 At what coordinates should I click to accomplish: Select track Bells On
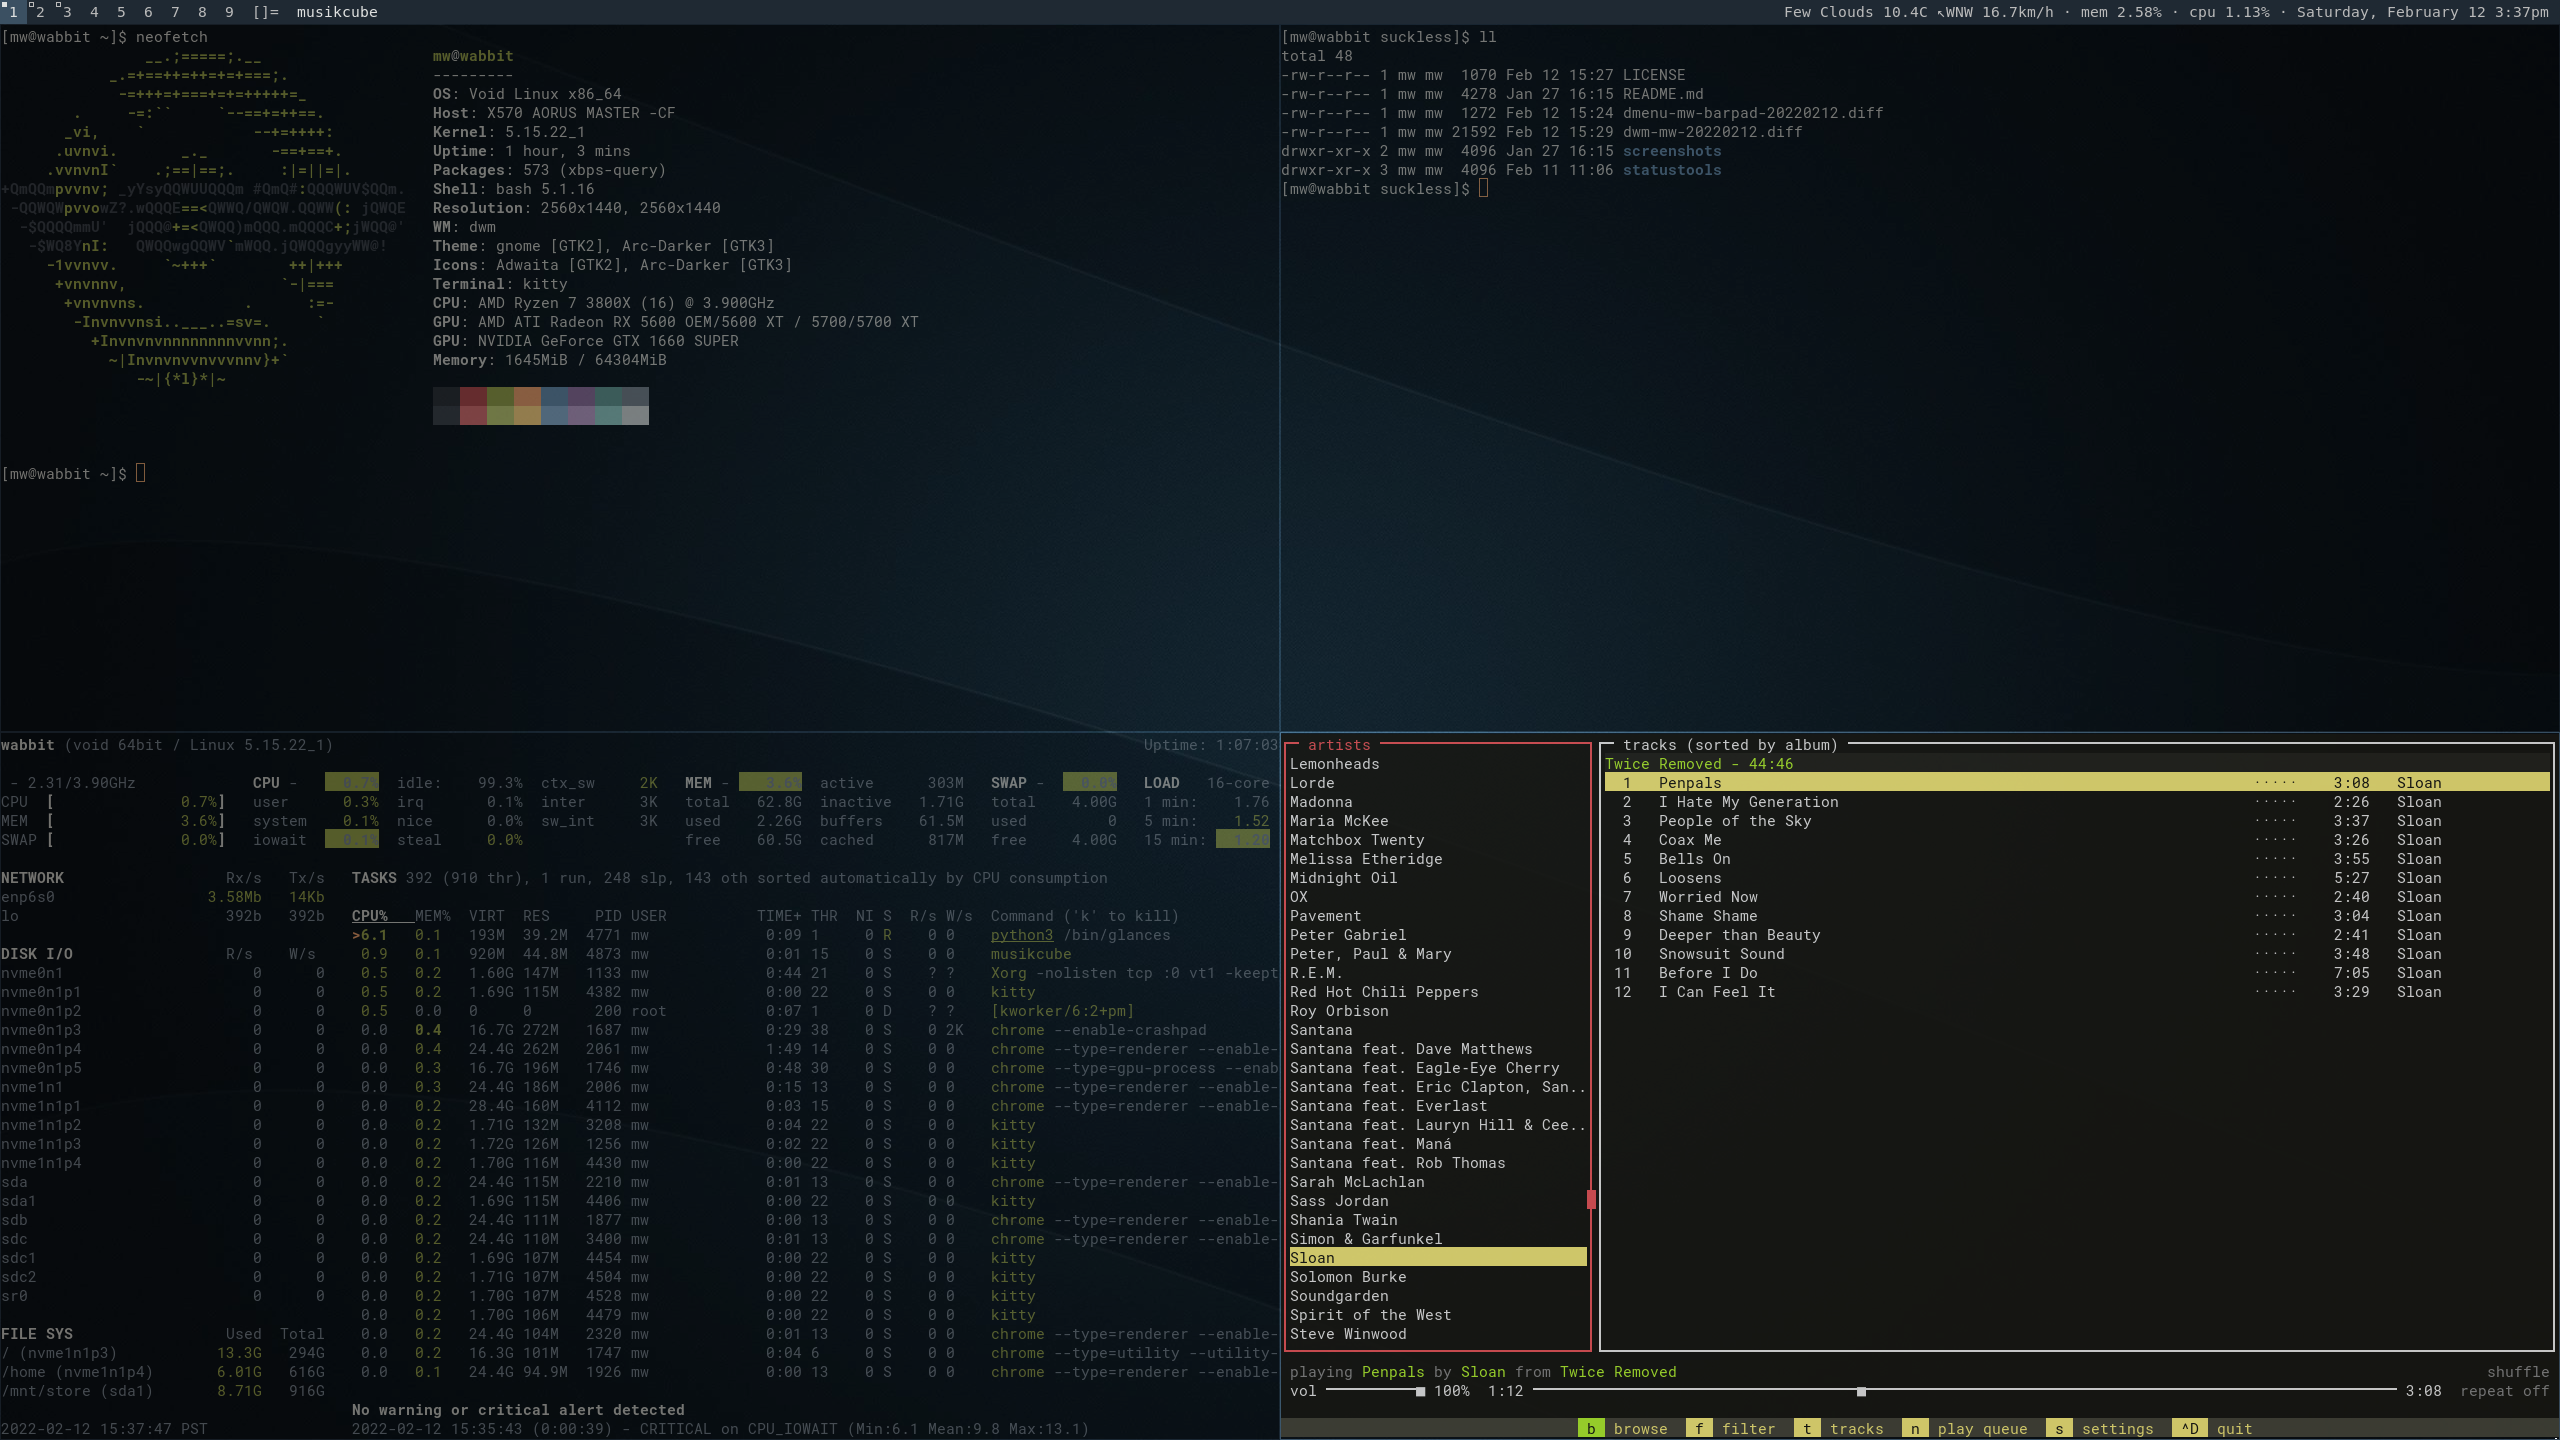point(2077,859)
